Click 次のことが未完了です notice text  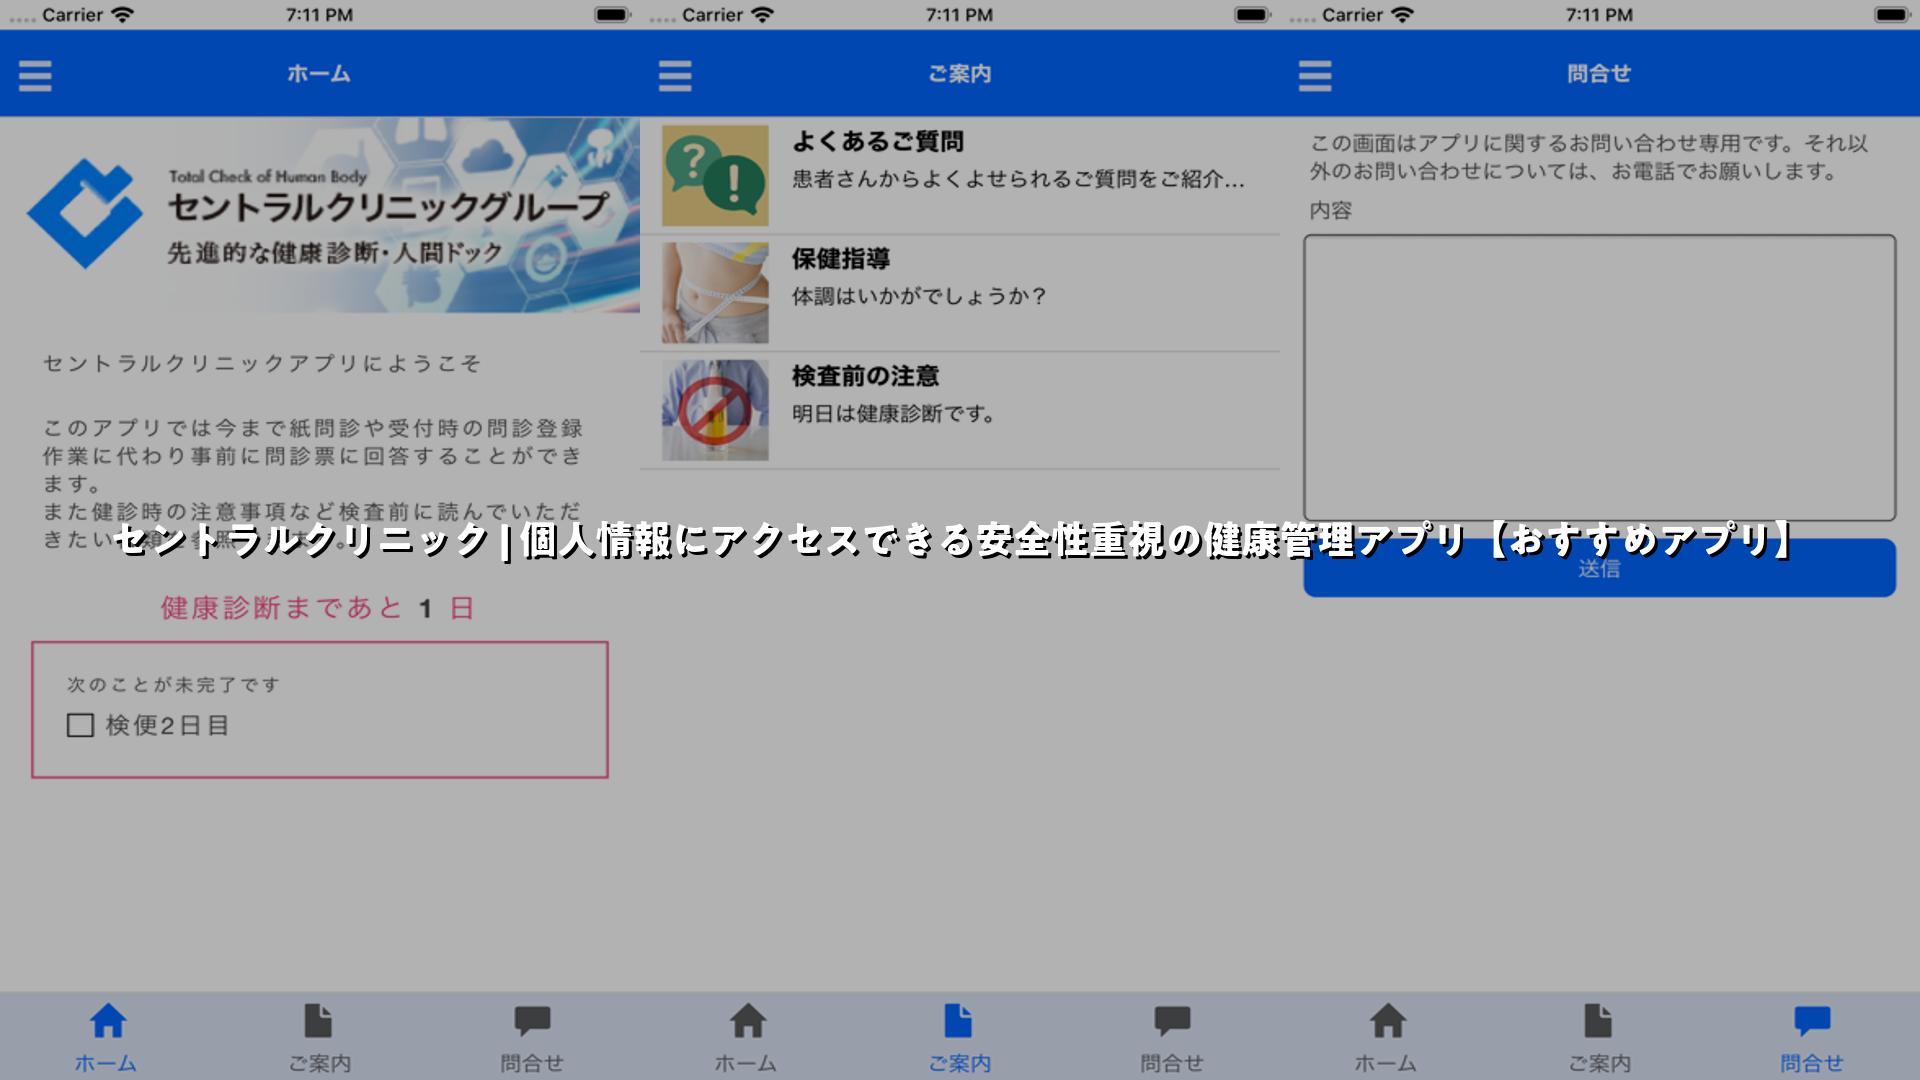click(x=174, y=685)
